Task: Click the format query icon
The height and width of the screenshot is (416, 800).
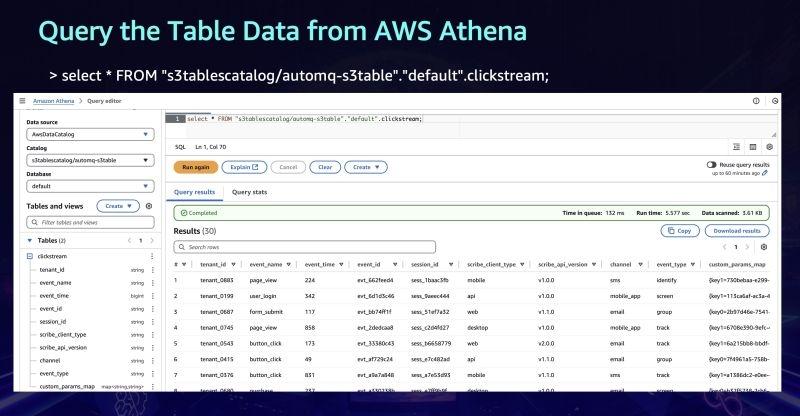Action: click(x=737, y=147)
